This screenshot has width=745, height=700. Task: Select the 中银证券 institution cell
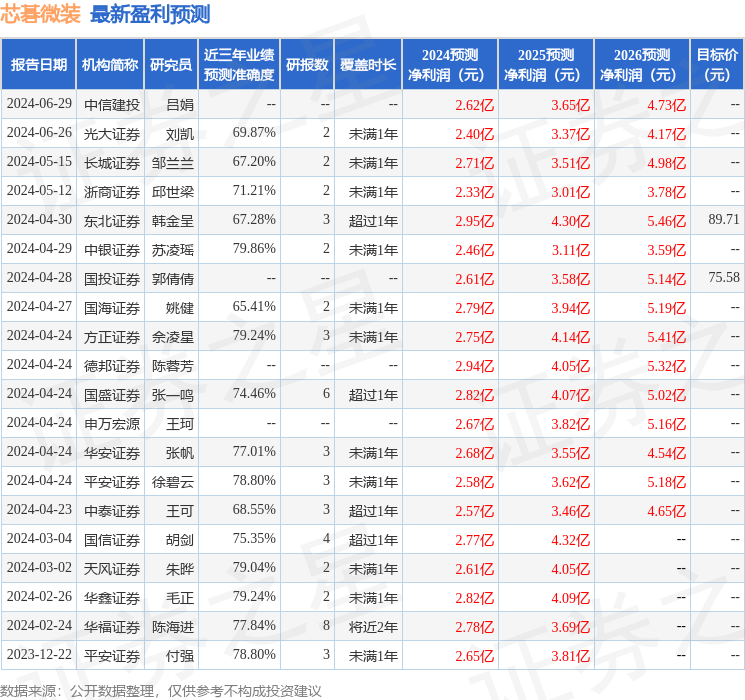112,250
